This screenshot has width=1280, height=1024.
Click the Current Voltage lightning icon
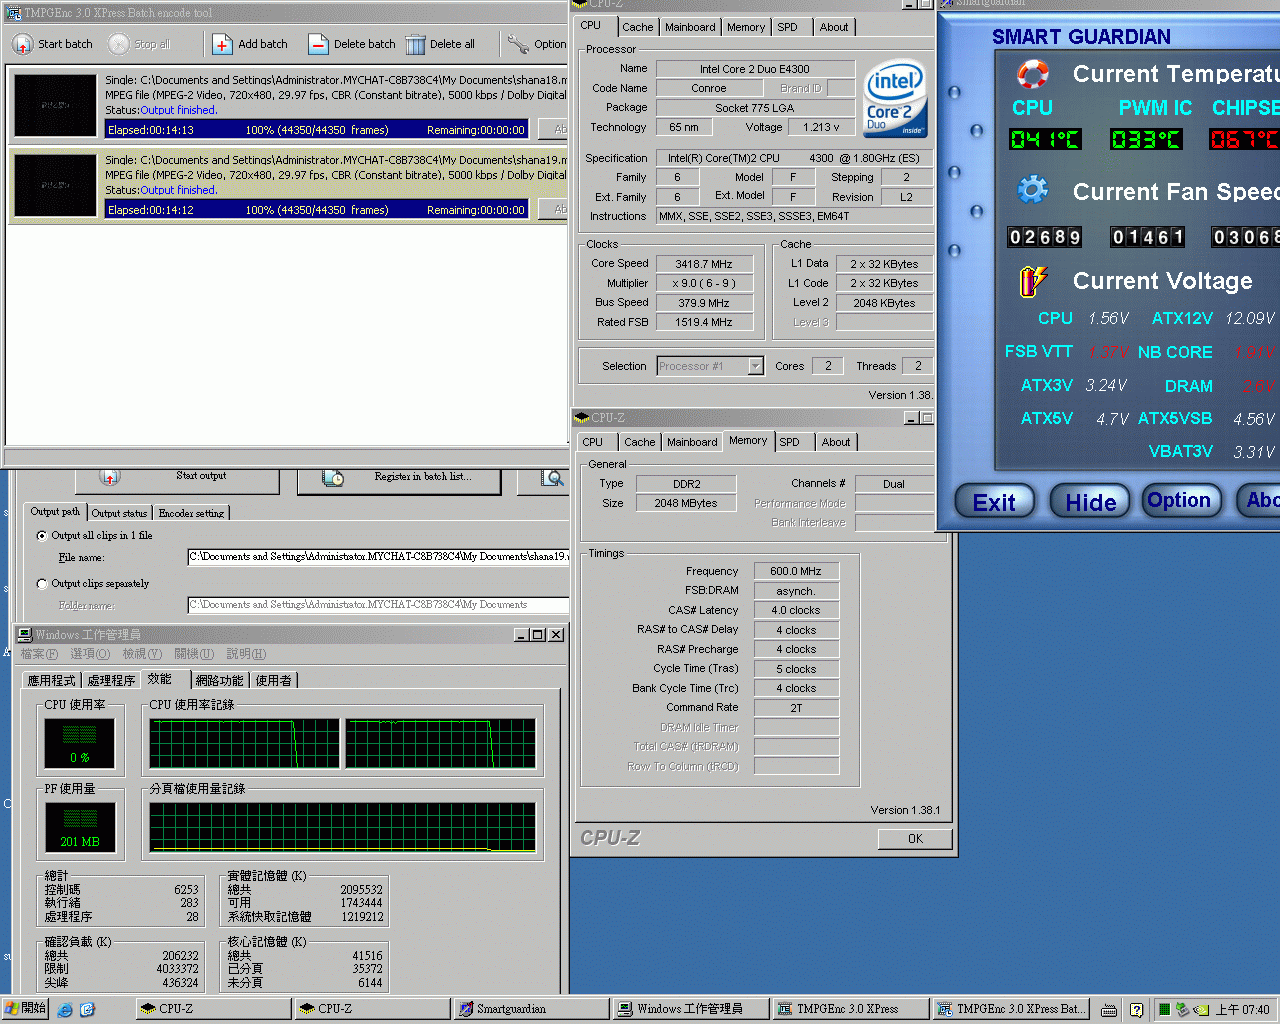point(1033,281)
